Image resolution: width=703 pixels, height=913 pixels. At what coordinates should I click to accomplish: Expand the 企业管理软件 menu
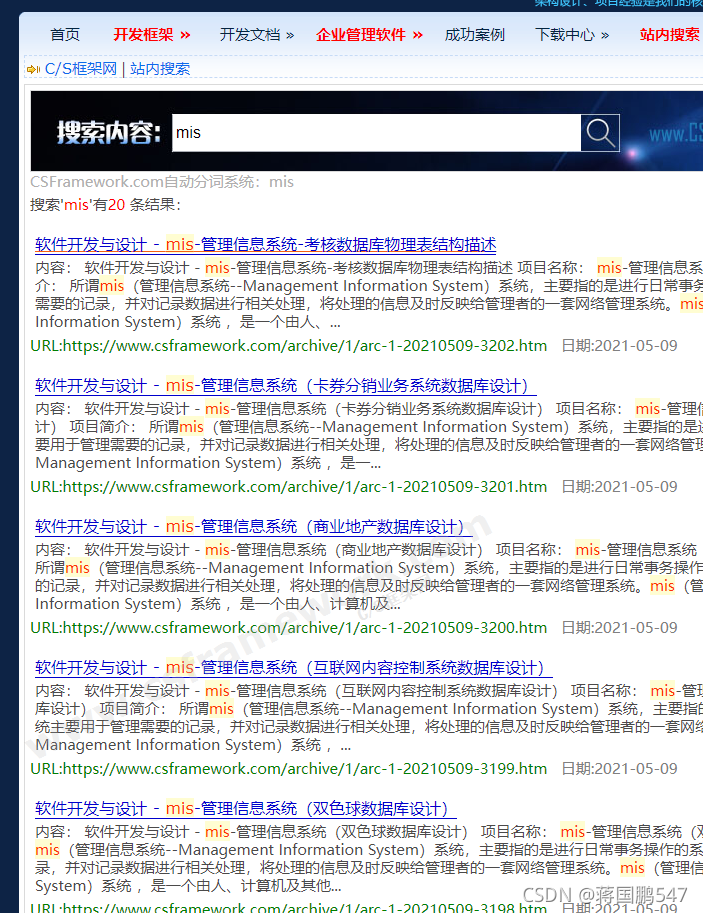(x=369, y=34)
